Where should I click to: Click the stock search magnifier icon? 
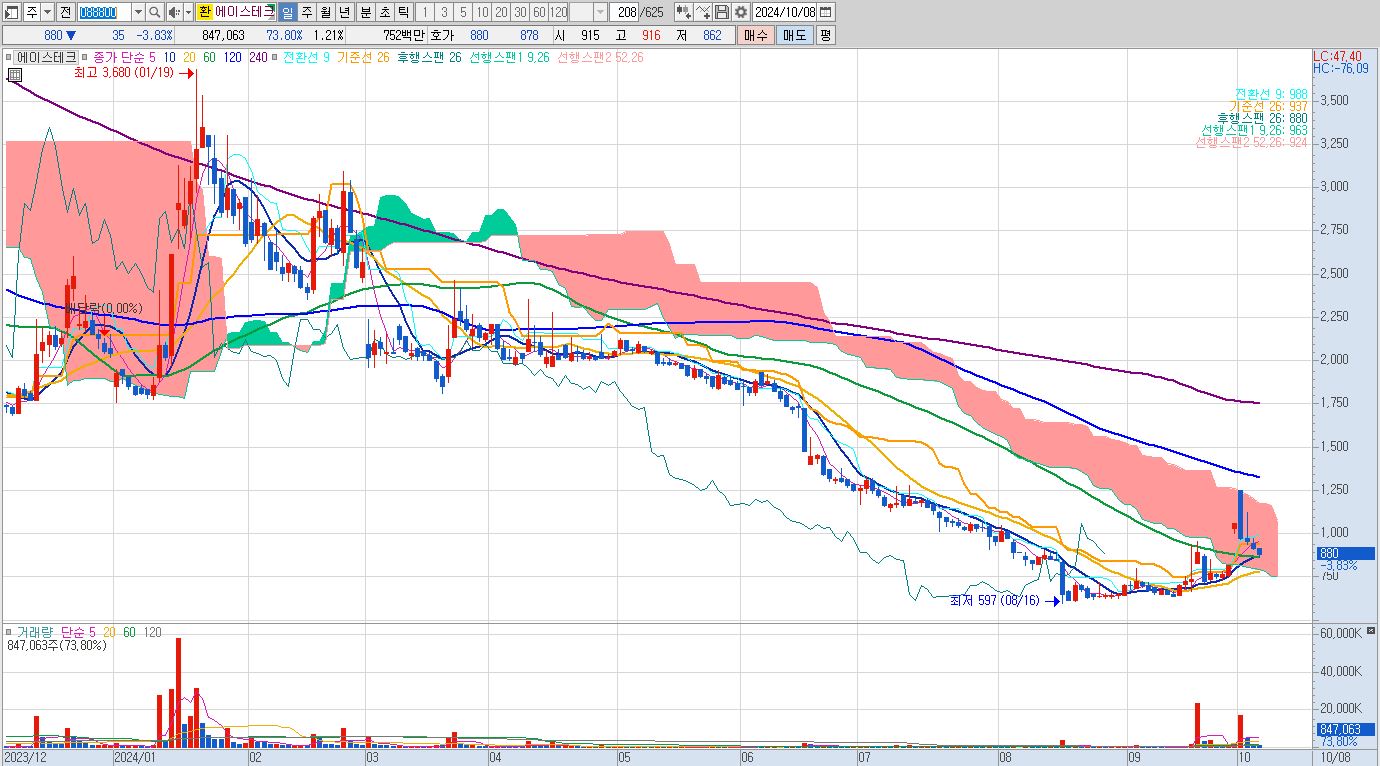pyautogui.click(x=155, y=12)
